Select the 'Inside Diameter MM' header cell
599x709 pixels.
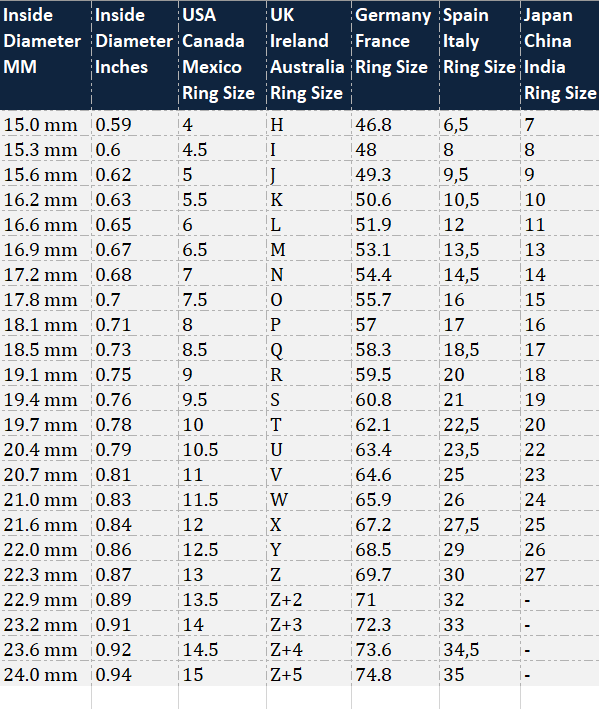[46, 54]
